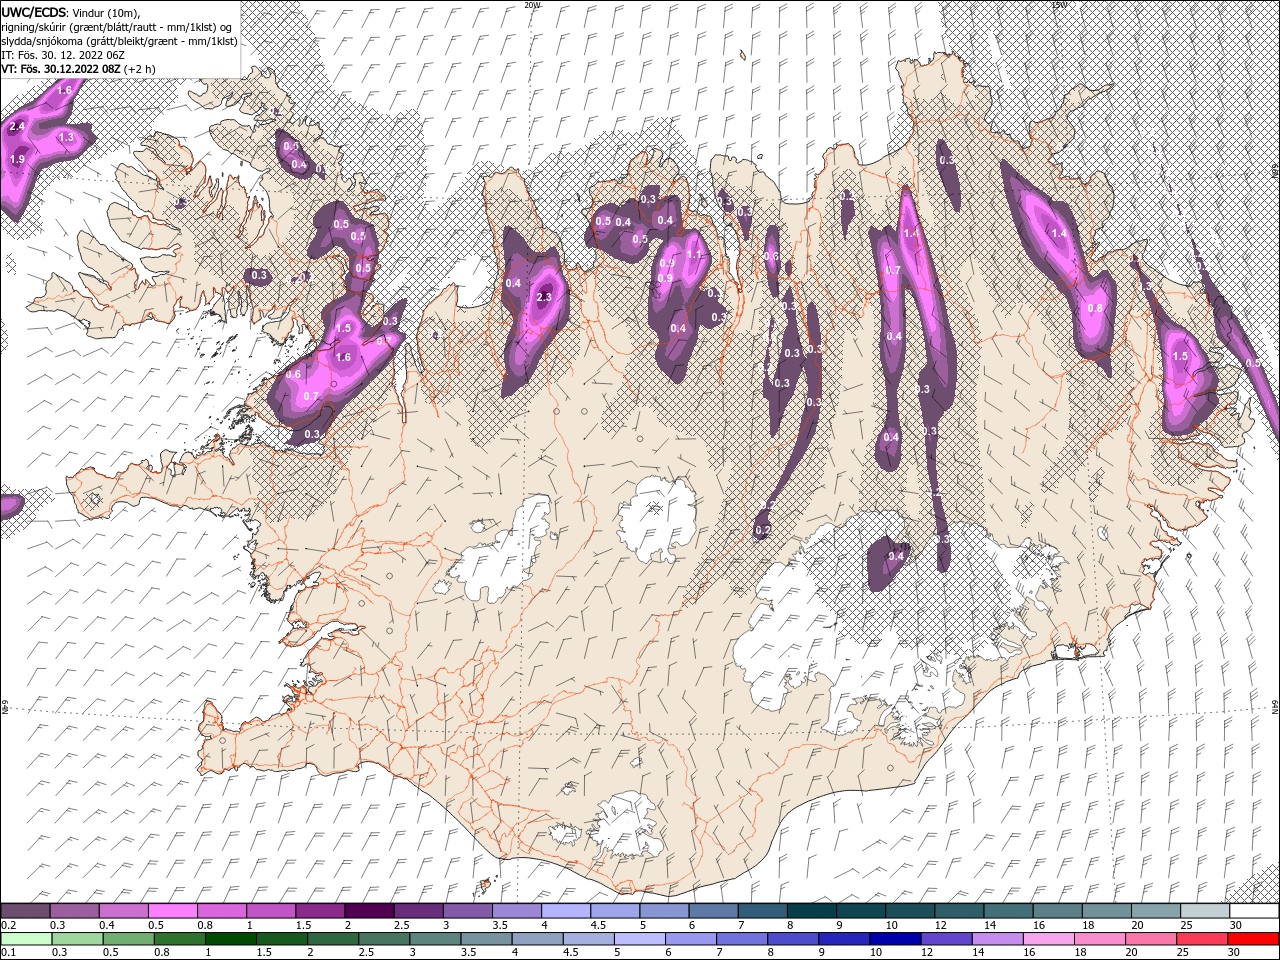Image resolution: width=1280 pixels, height=960 pixels.
Task: Select the dark purple swatch labeled 2 in the upper legend
Action: 368,912
